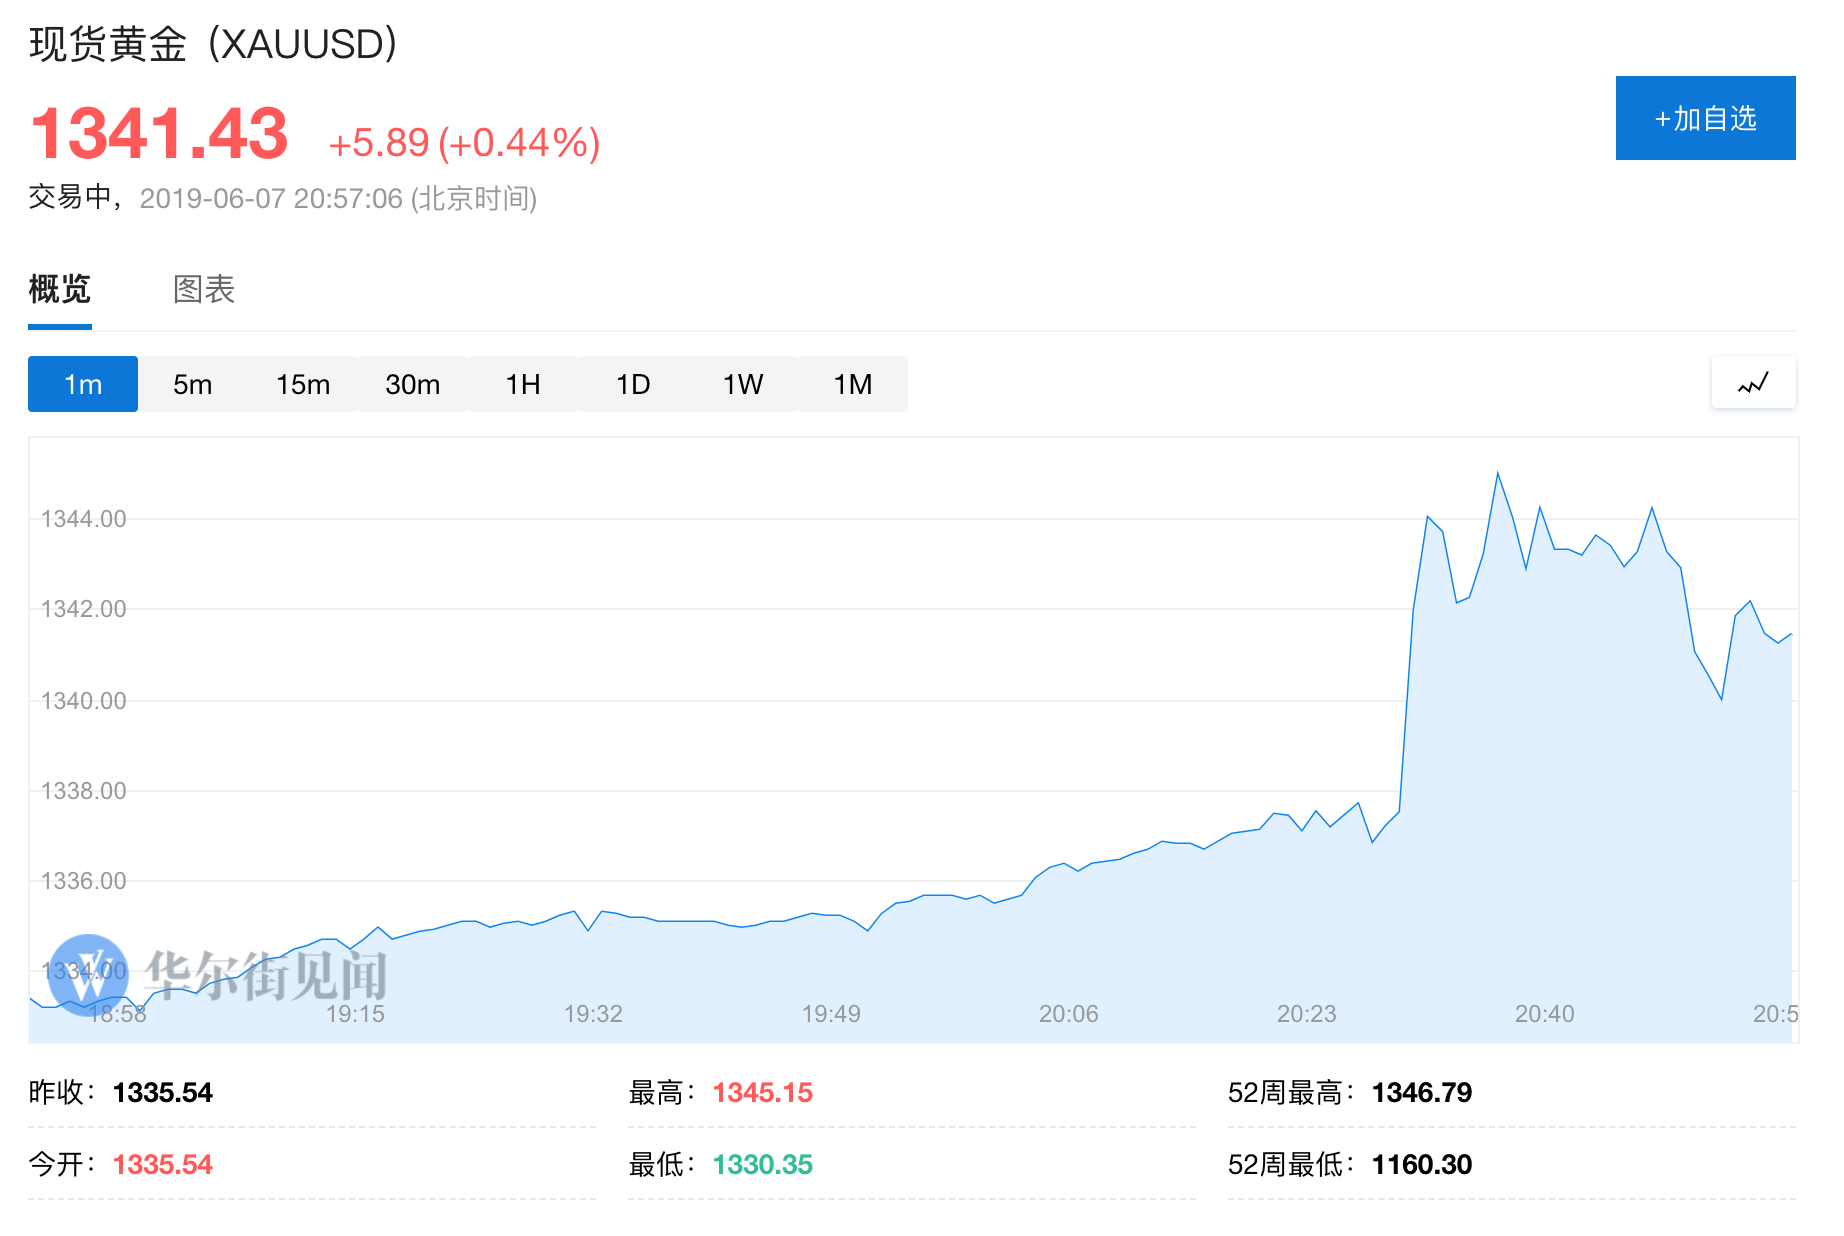Screen dimensions: 1844x1236
Task: Select the 1m interval
Action: point(83,384)
